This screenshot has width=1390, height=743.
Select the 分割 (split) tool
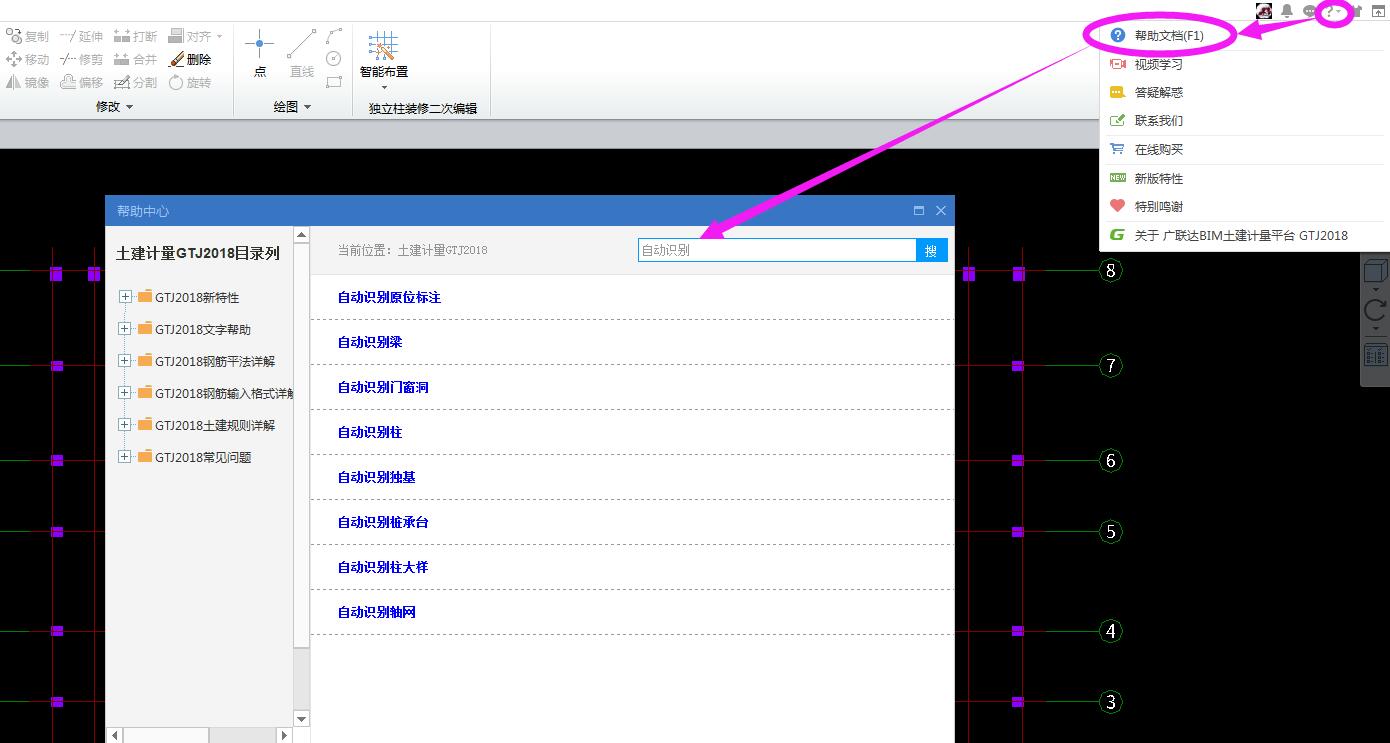(135, 83)
